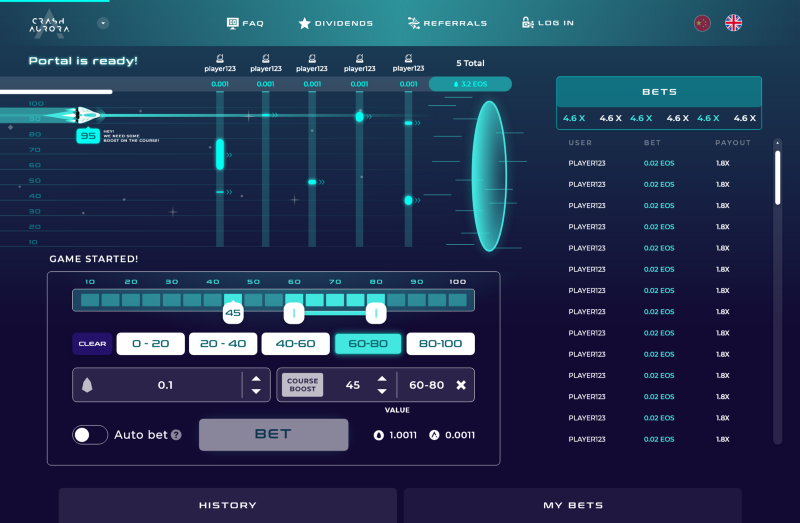Click the third column's bet marker
The width and height of the screenshot is (800, 523).
point(312,182)
